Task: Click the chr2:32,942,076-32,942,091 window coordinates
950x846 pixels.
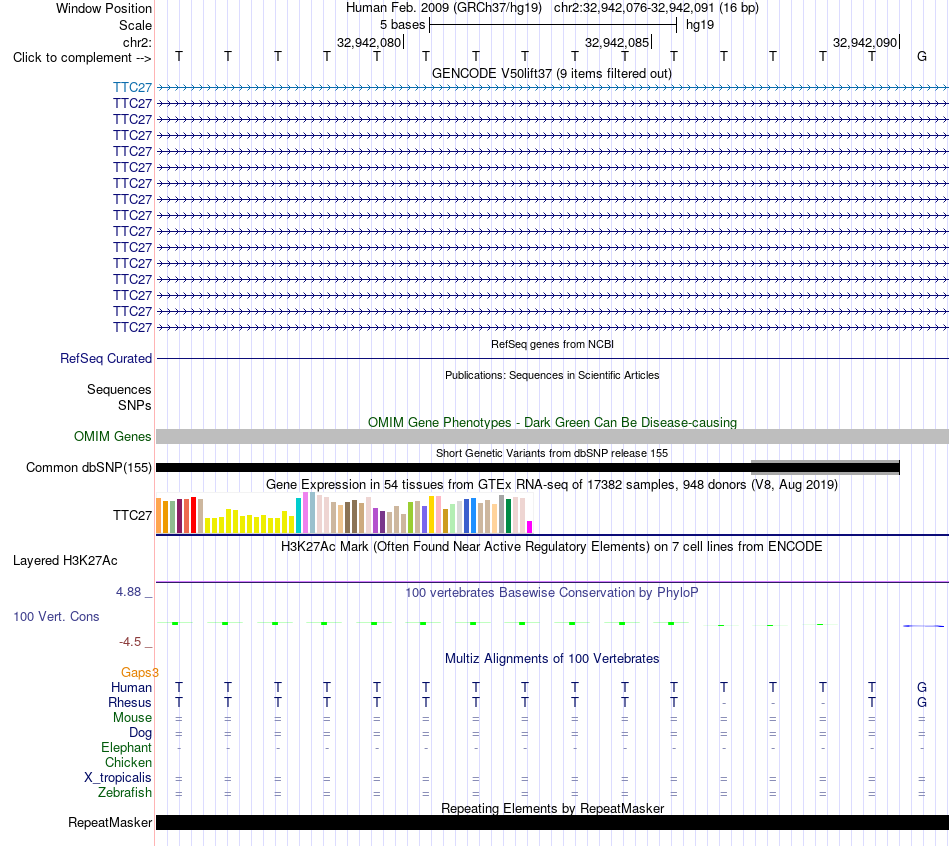Action: tap(656, 8)
